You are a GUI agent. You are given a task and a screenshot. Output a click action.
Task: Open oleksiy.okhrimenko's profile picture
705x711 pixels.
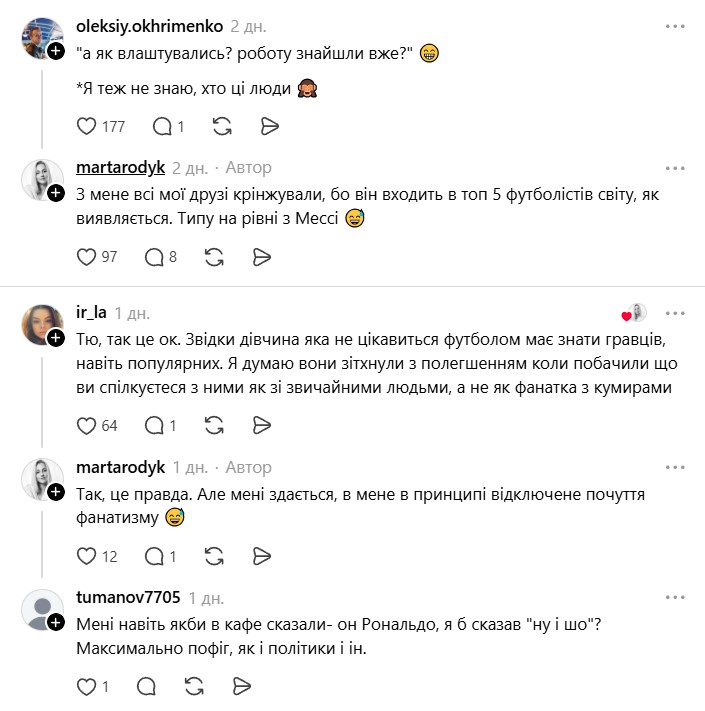coord(41,38)
